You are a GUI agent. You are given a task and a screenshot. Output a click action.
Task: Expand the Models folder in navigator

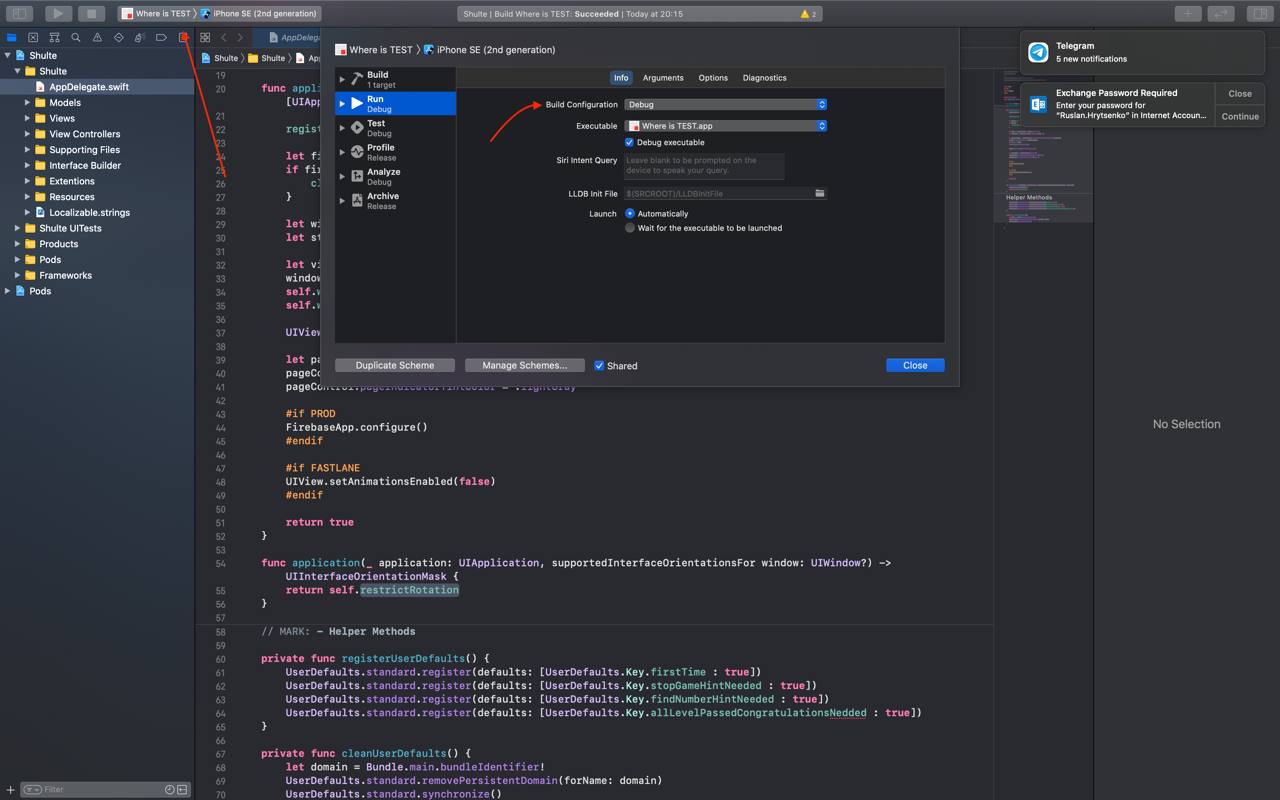28,103
